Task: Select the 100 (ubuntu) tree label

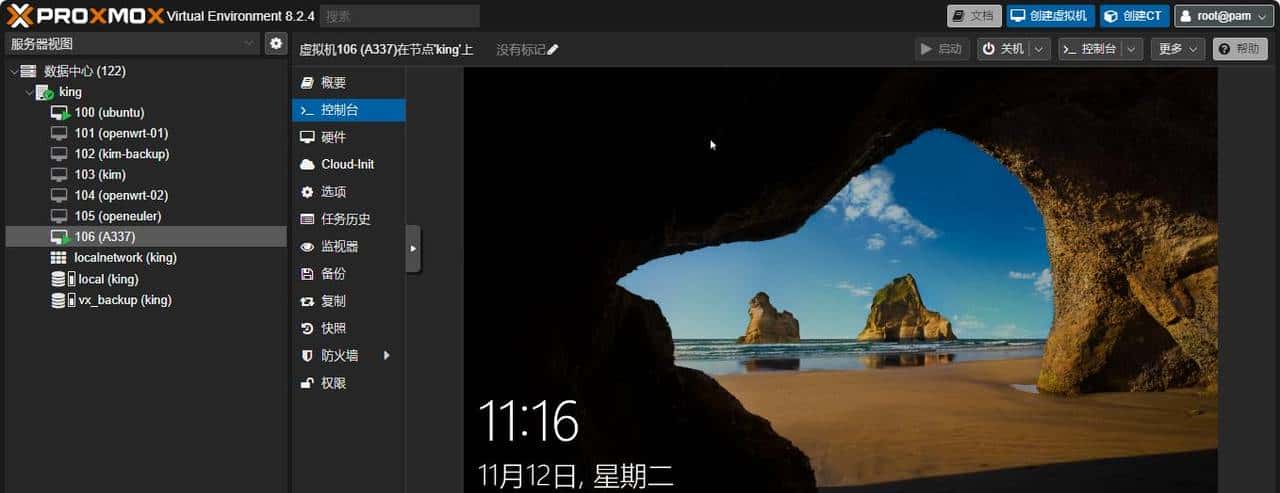Action: tap(109, 112)
